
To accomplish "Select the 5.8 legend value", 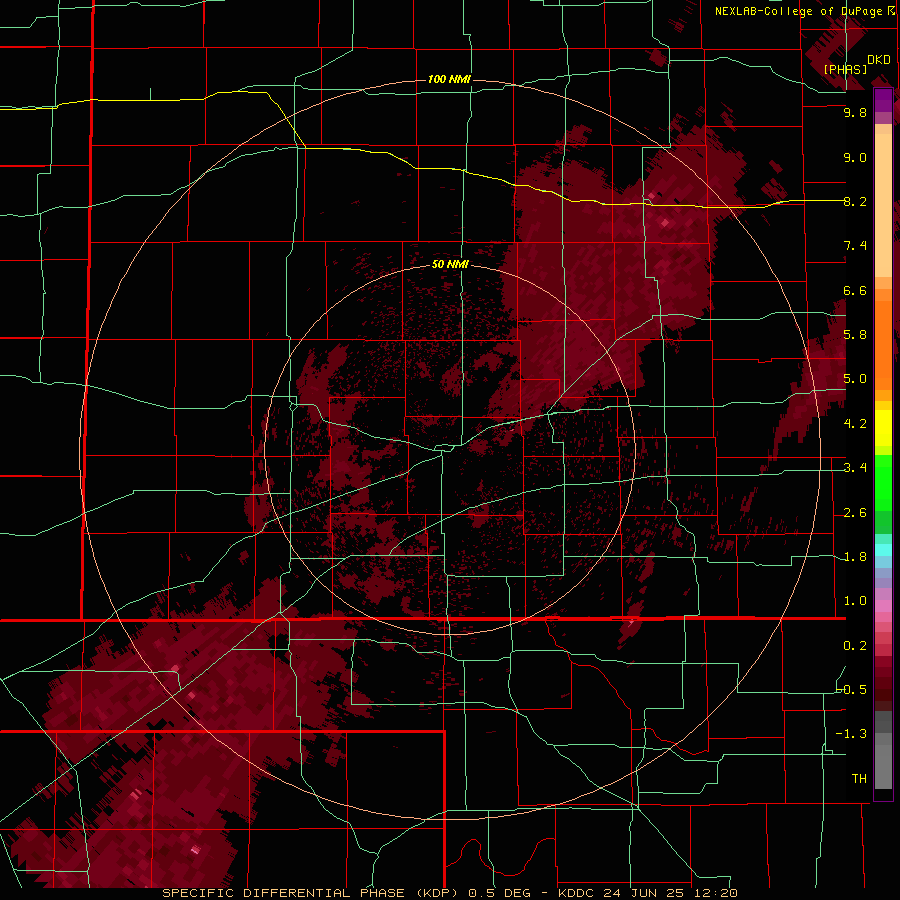I will (855, 335).
